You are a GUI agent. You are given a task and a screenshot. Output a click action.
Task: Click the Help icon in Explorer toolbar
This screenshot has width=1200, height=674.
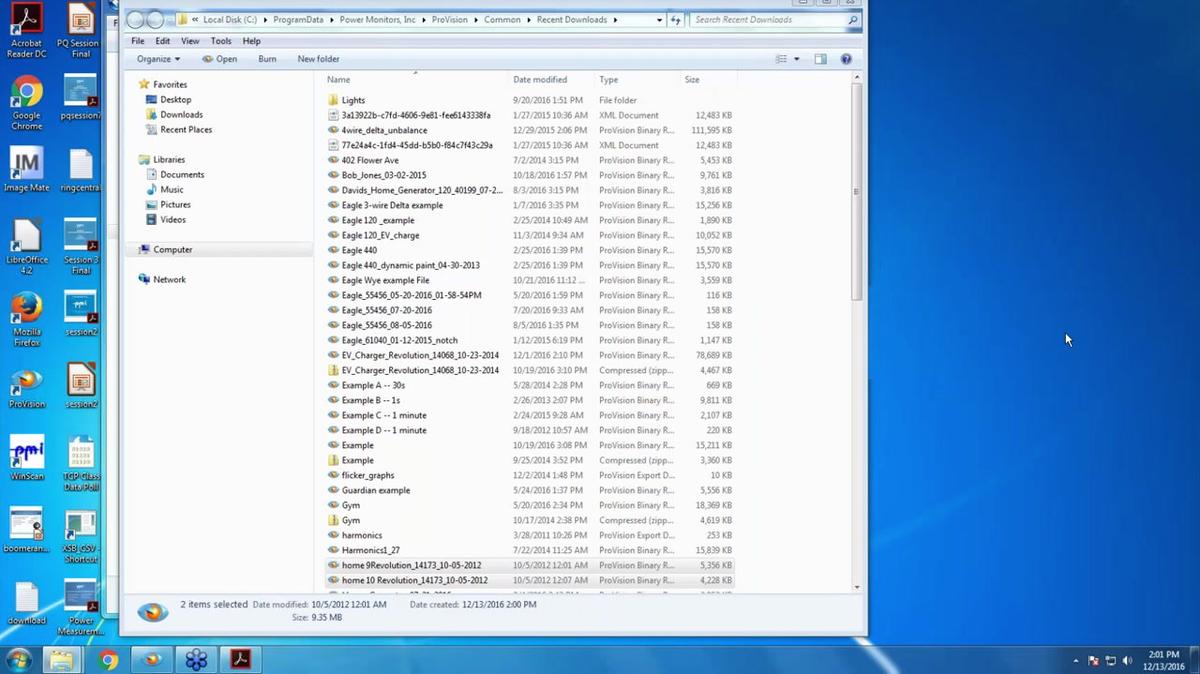[x=846, y=59]
